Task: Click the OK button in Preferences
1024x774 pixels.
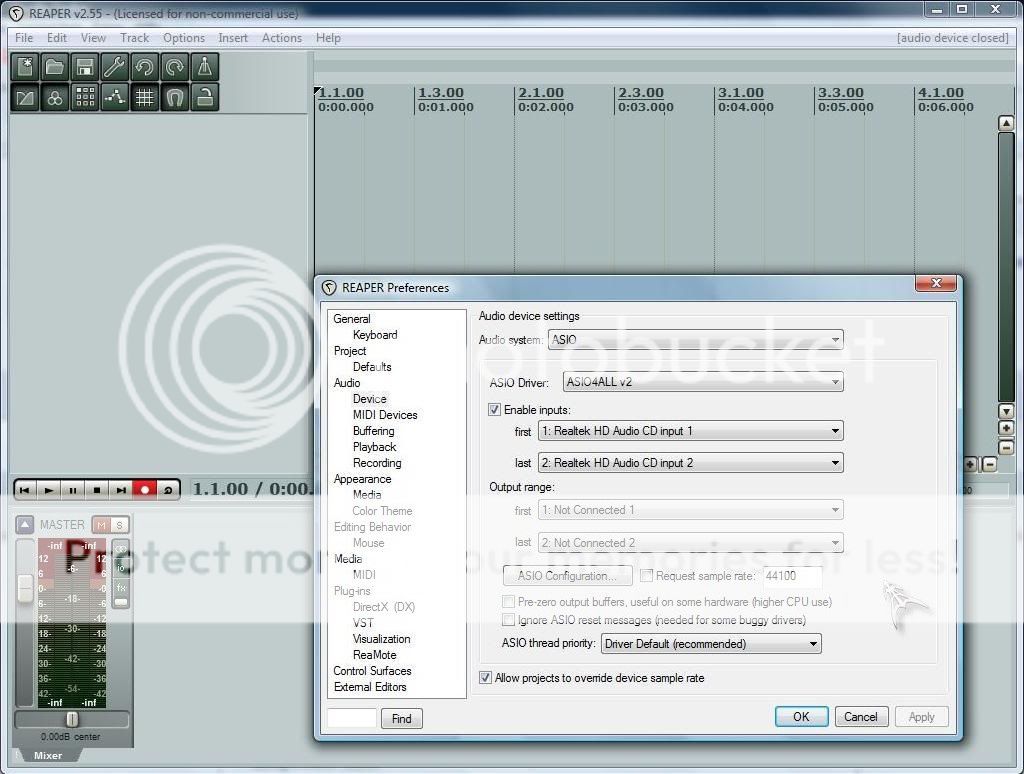Action: pos(801,717)
